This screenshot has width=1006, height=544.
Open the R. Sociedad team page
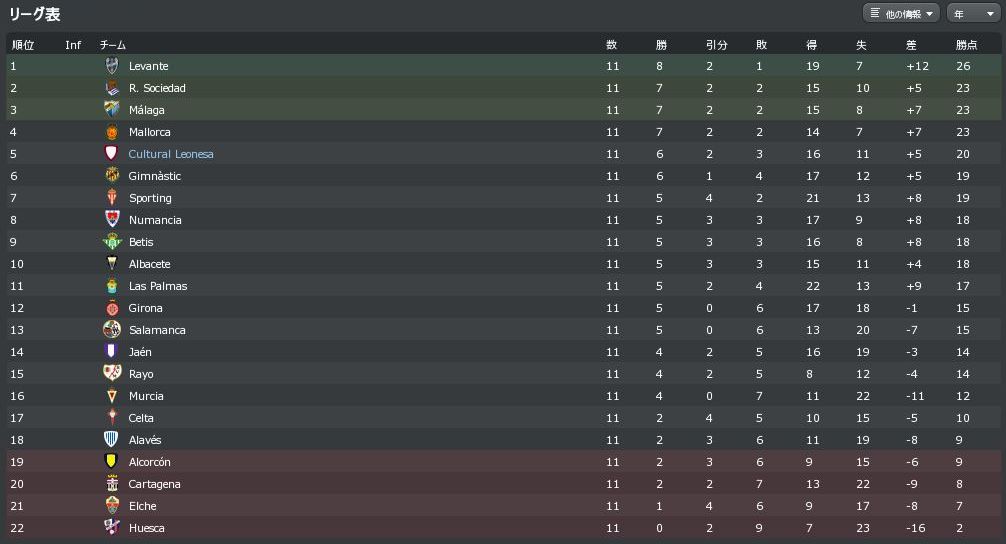click(157, 88)
